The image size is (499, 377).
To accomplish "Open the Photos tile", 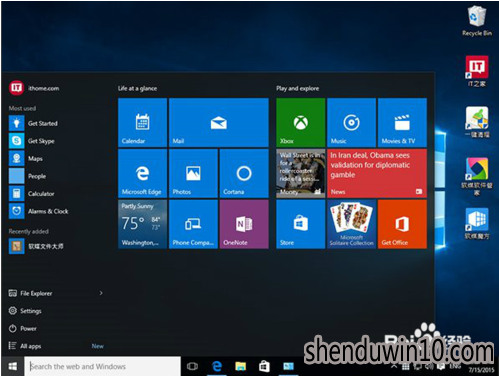I will click(x=193, y=173).
